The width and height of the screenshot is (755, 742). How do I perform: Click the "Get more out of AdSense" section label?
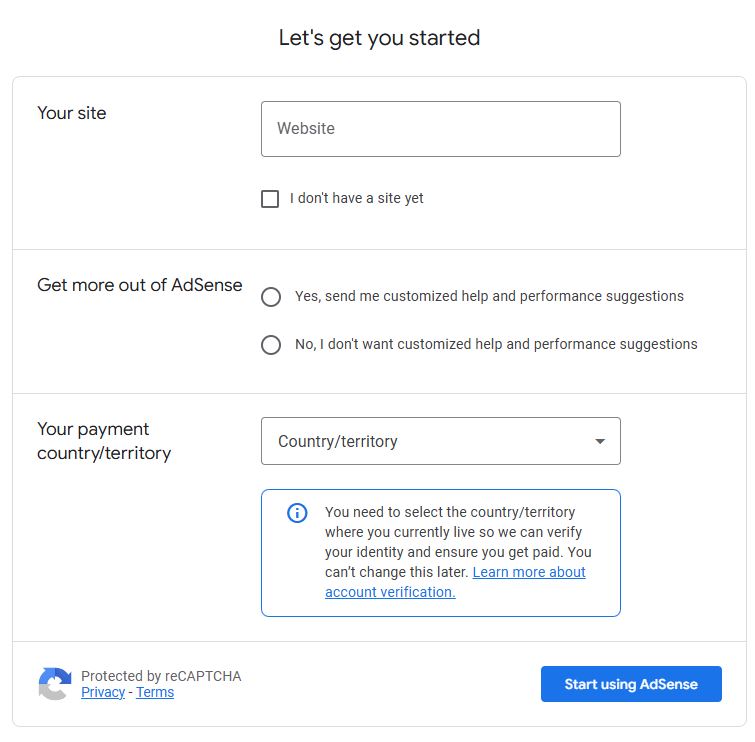click(x=140, y=285)
